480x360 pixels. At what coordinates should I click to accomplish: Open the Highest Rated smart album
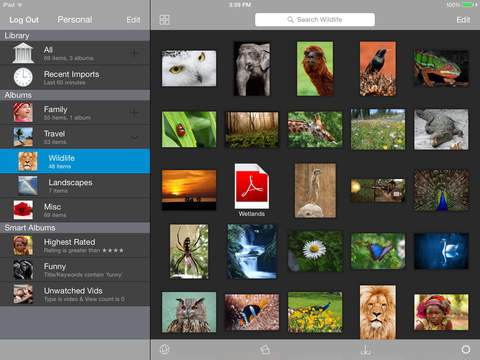75,245
